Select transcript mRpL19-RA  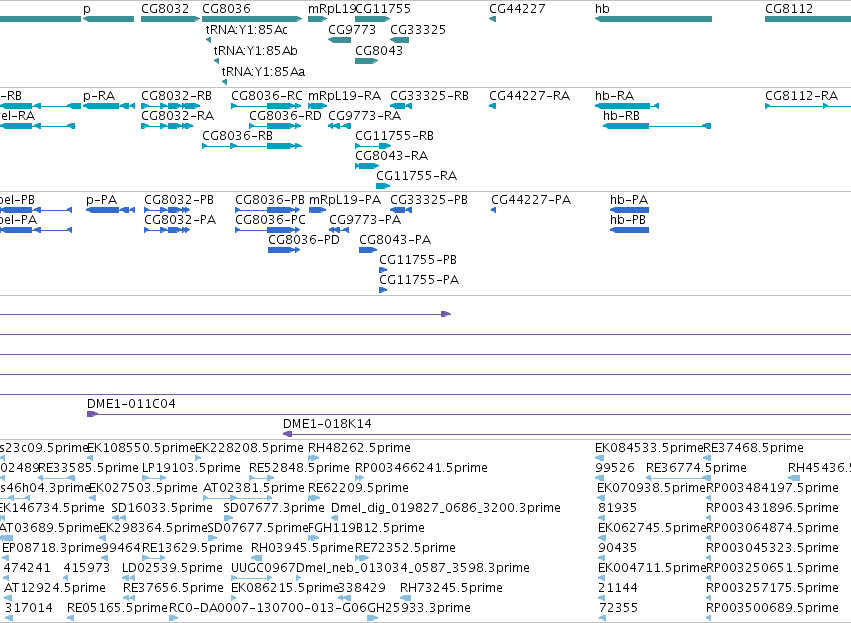click(345, 96)
